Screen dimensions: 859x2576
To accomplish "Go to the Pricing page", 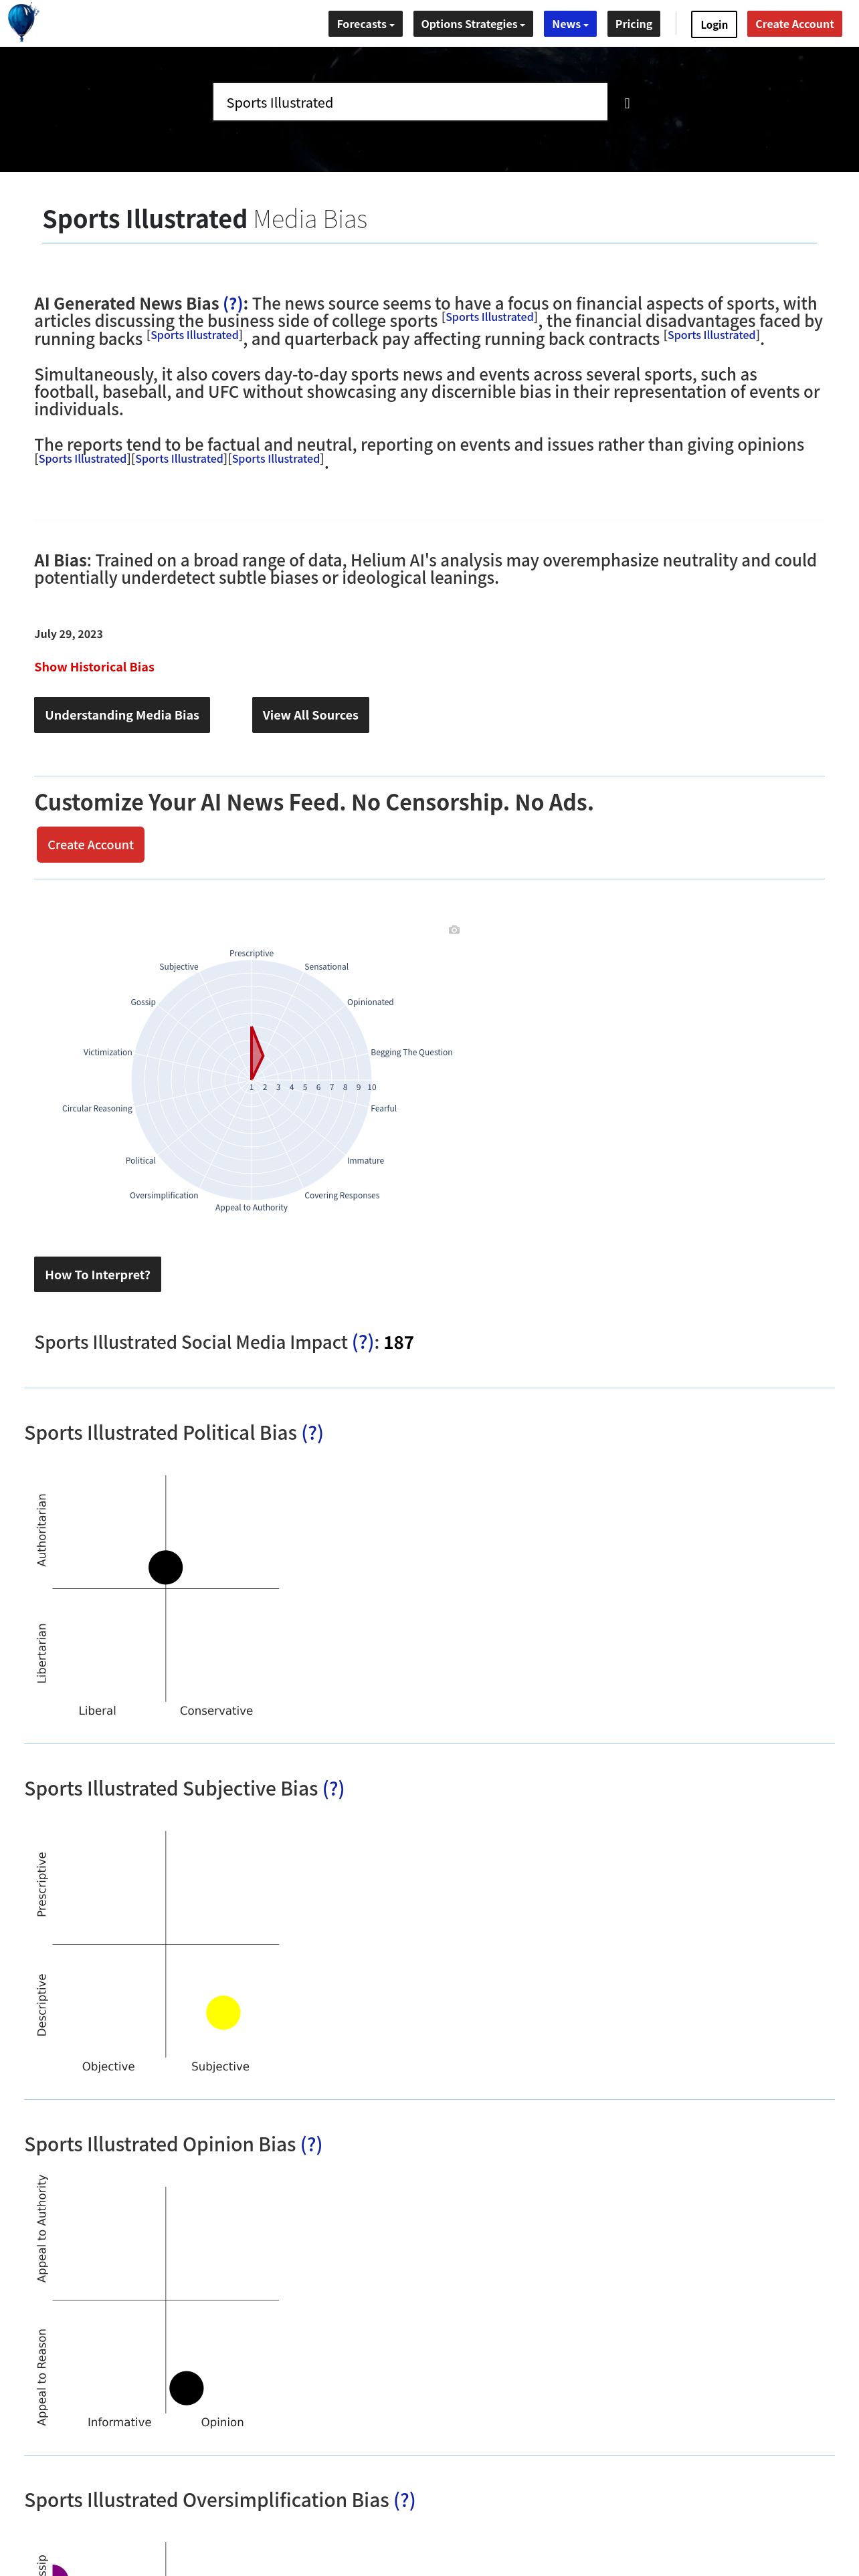I will pos(633,24).
